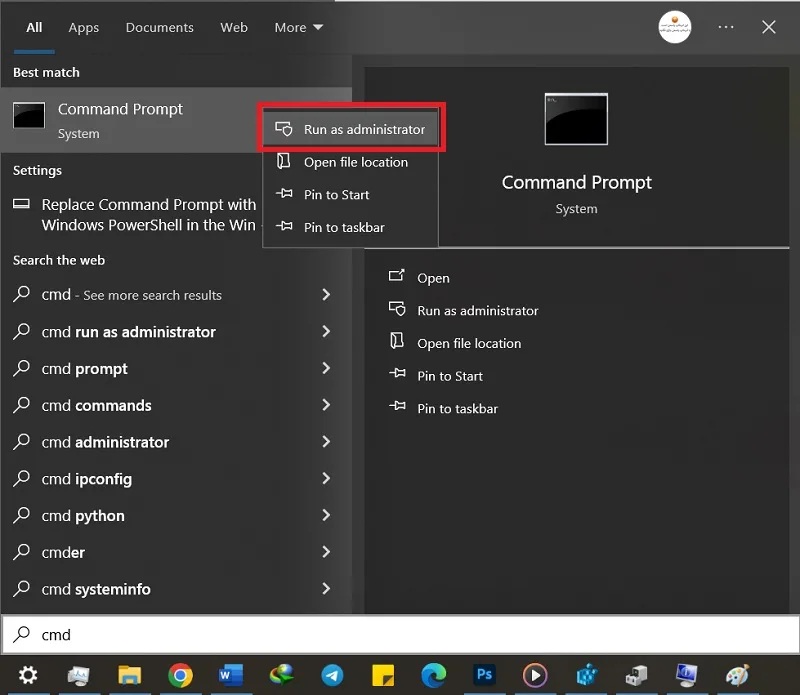Choose Pin to taskbar in context menu
800x695 pixels.
click(x=351, y=227)
